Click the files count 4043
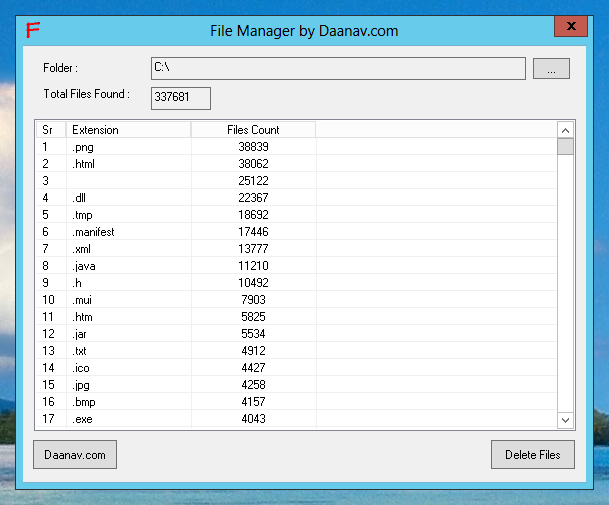Image resolution: width=609 pixels, height=505 pixels. pyautogui.click(x=253, y=419)
